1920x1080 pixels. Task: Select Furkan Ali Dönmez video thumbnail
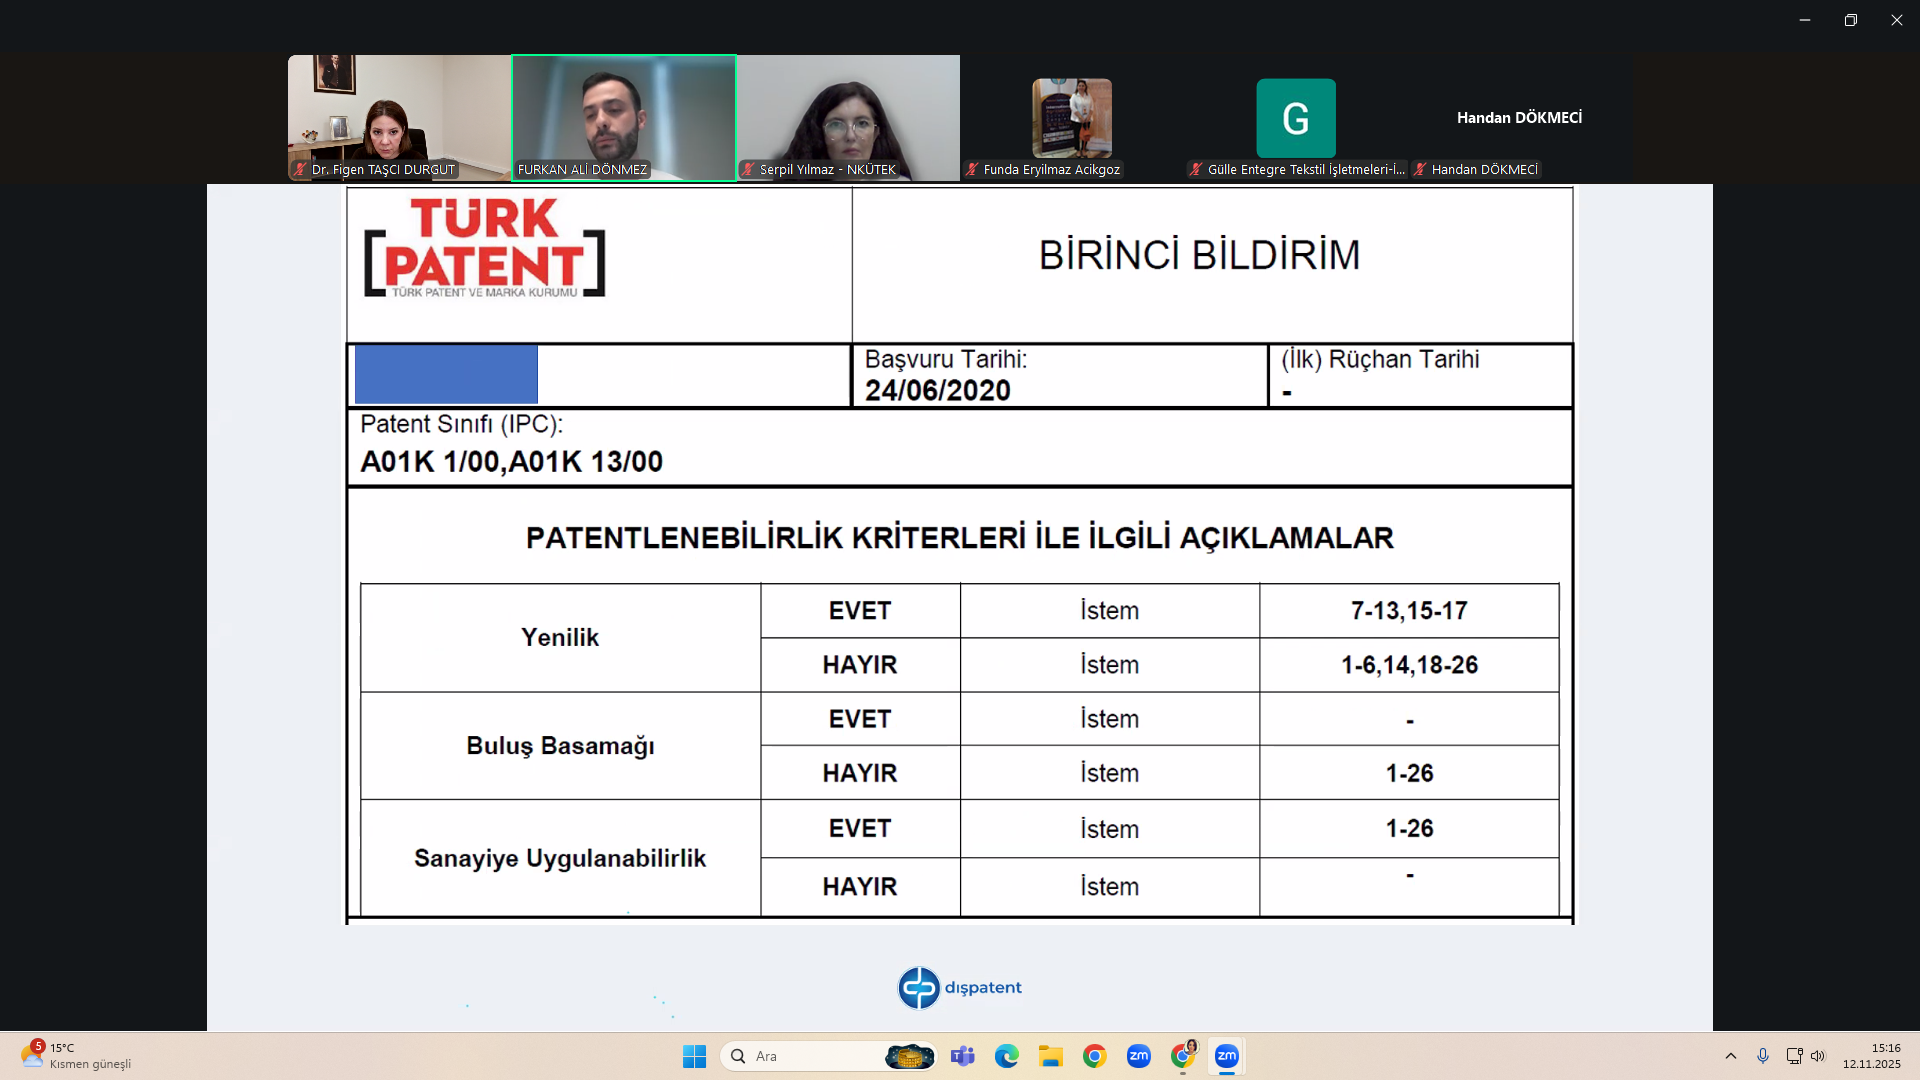(624, 118)
